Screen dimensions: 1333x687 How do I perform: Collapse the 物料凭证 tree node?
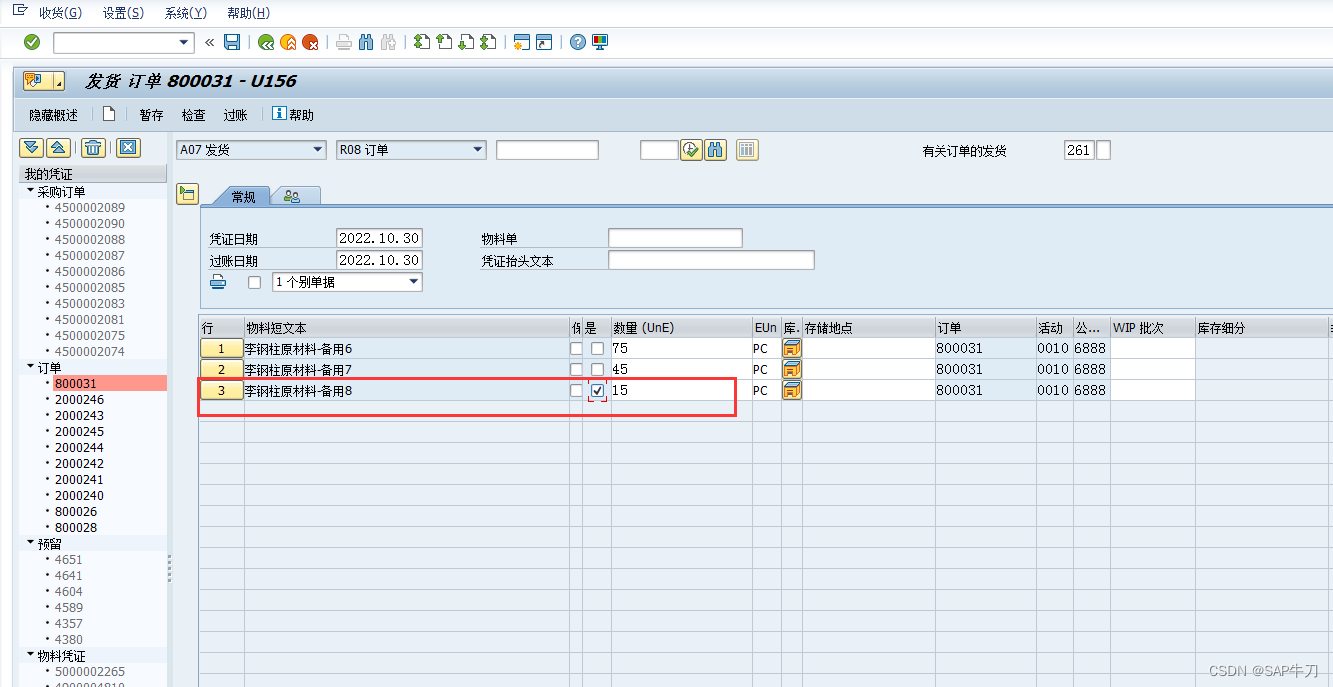pyautogui.click(x=30, y=654)
